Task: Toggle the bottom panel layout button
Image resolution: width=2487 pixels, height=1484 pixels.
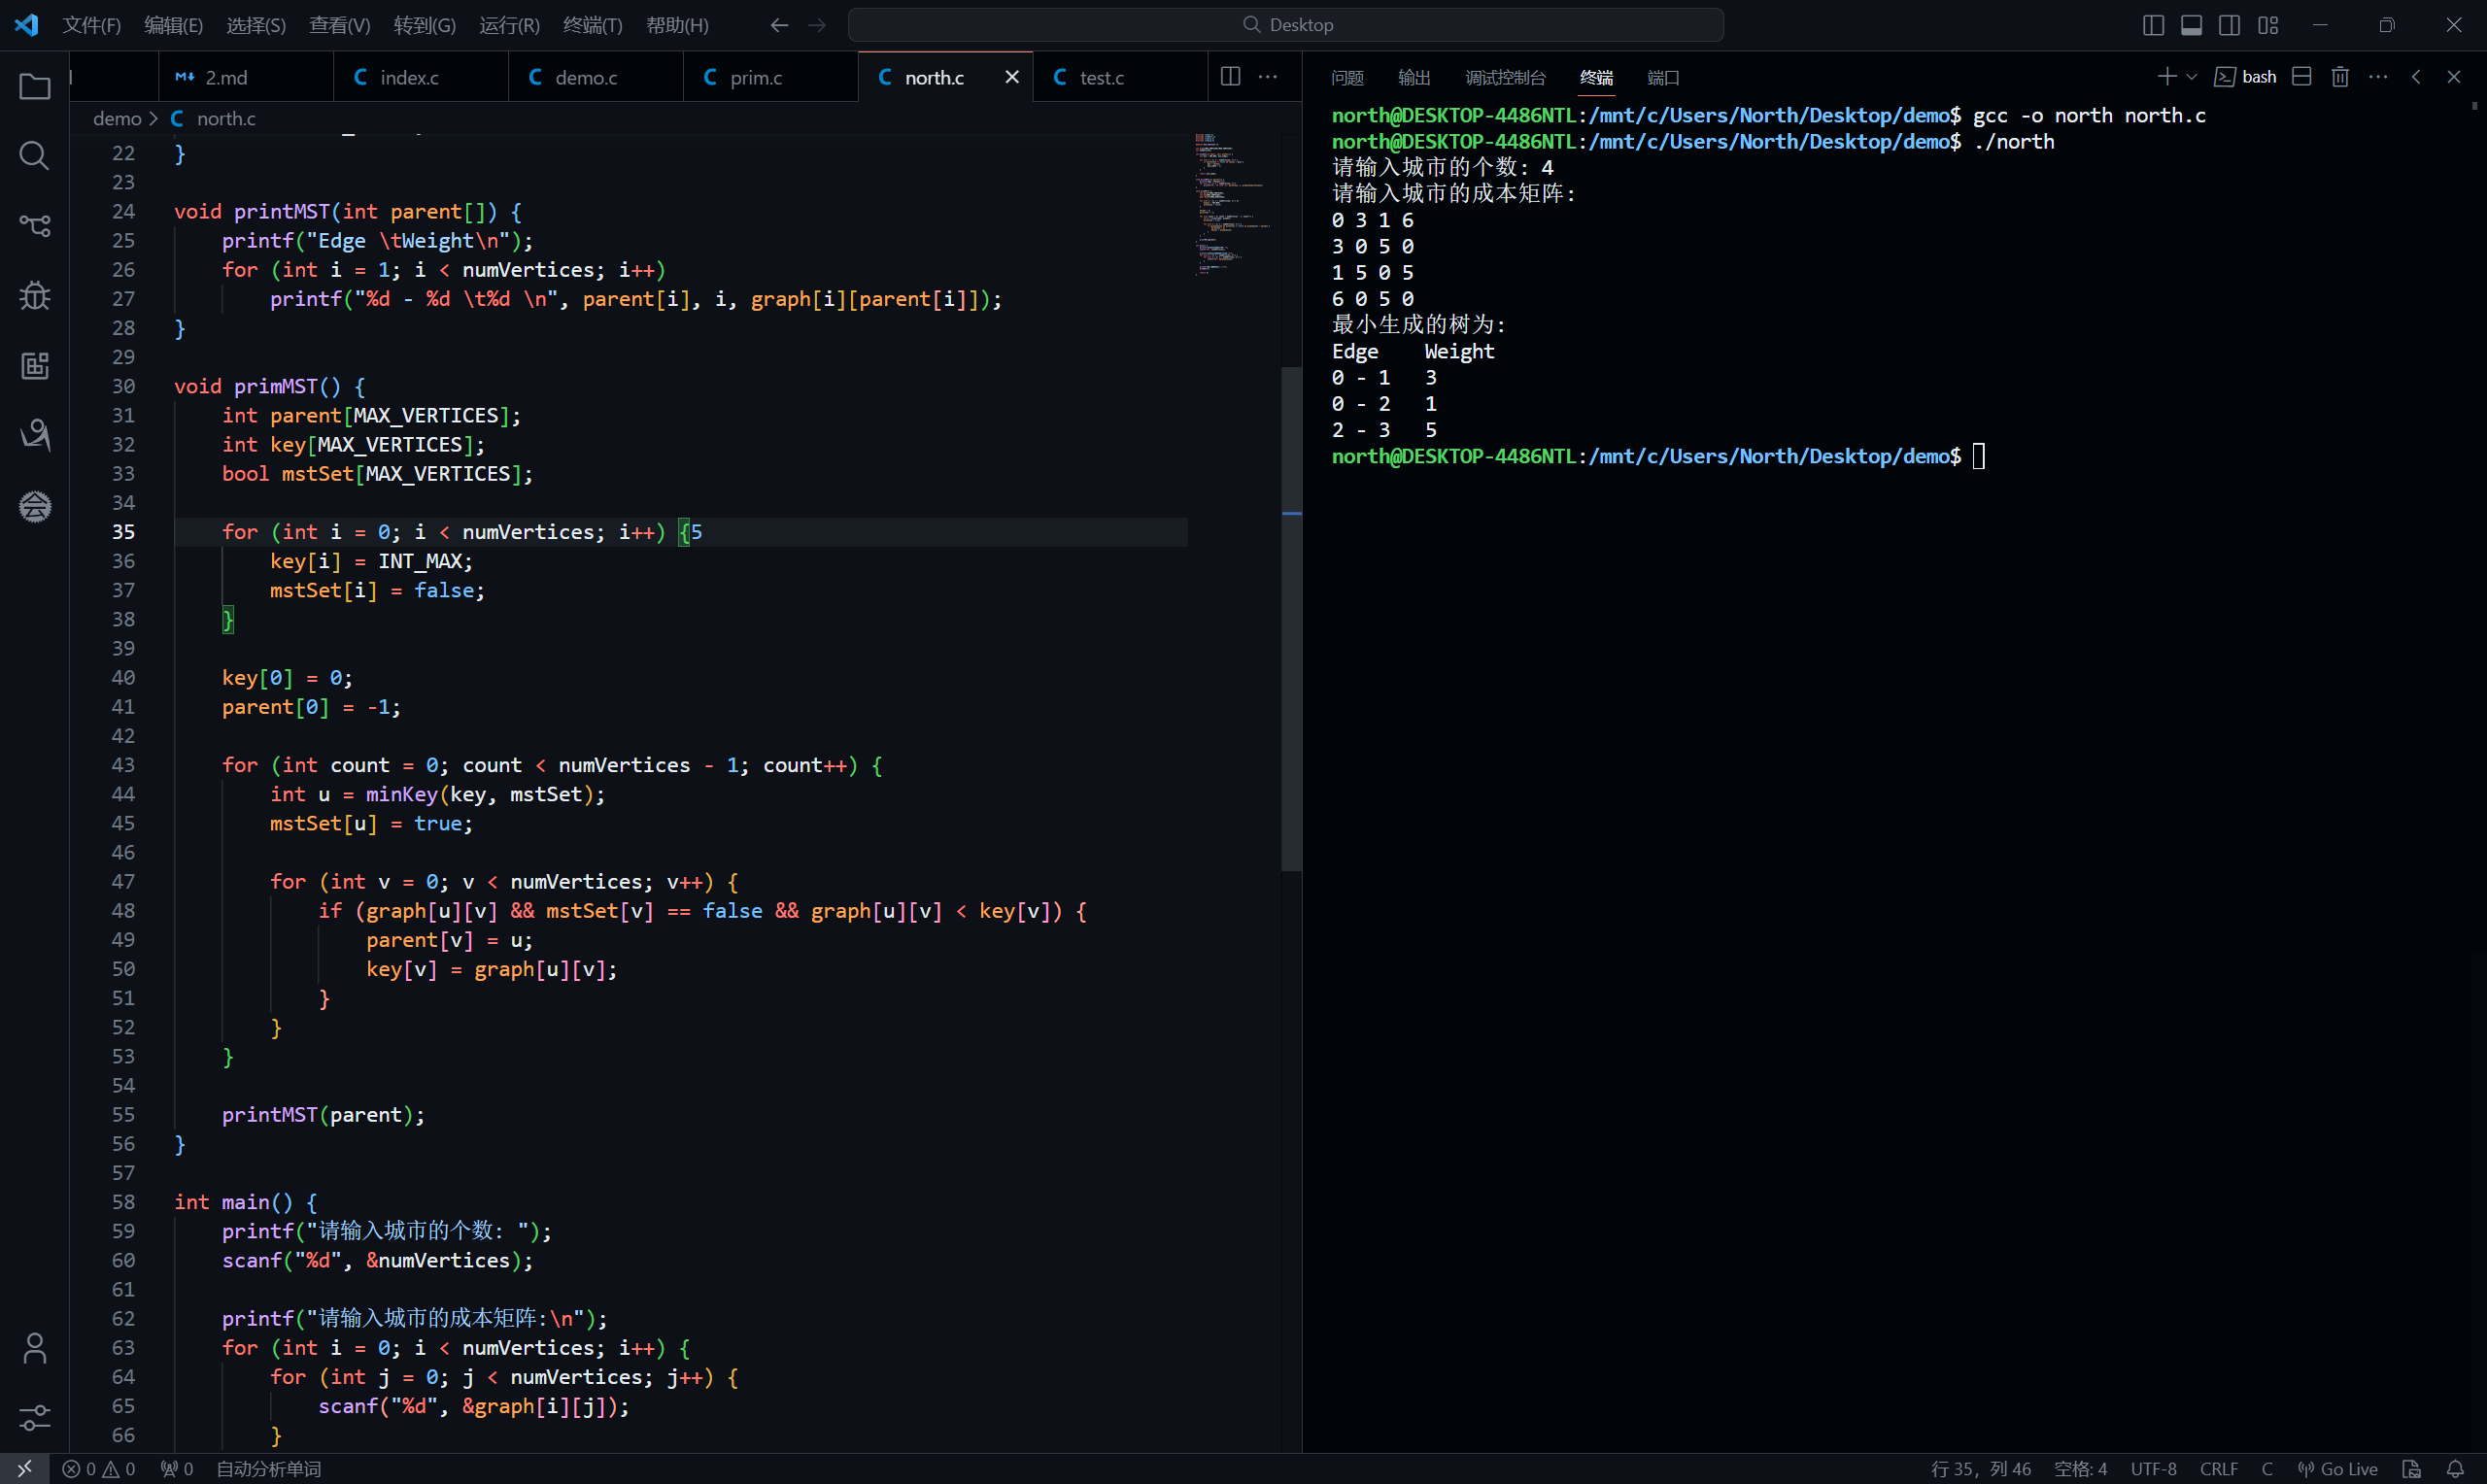Action: click(2191, 25)
